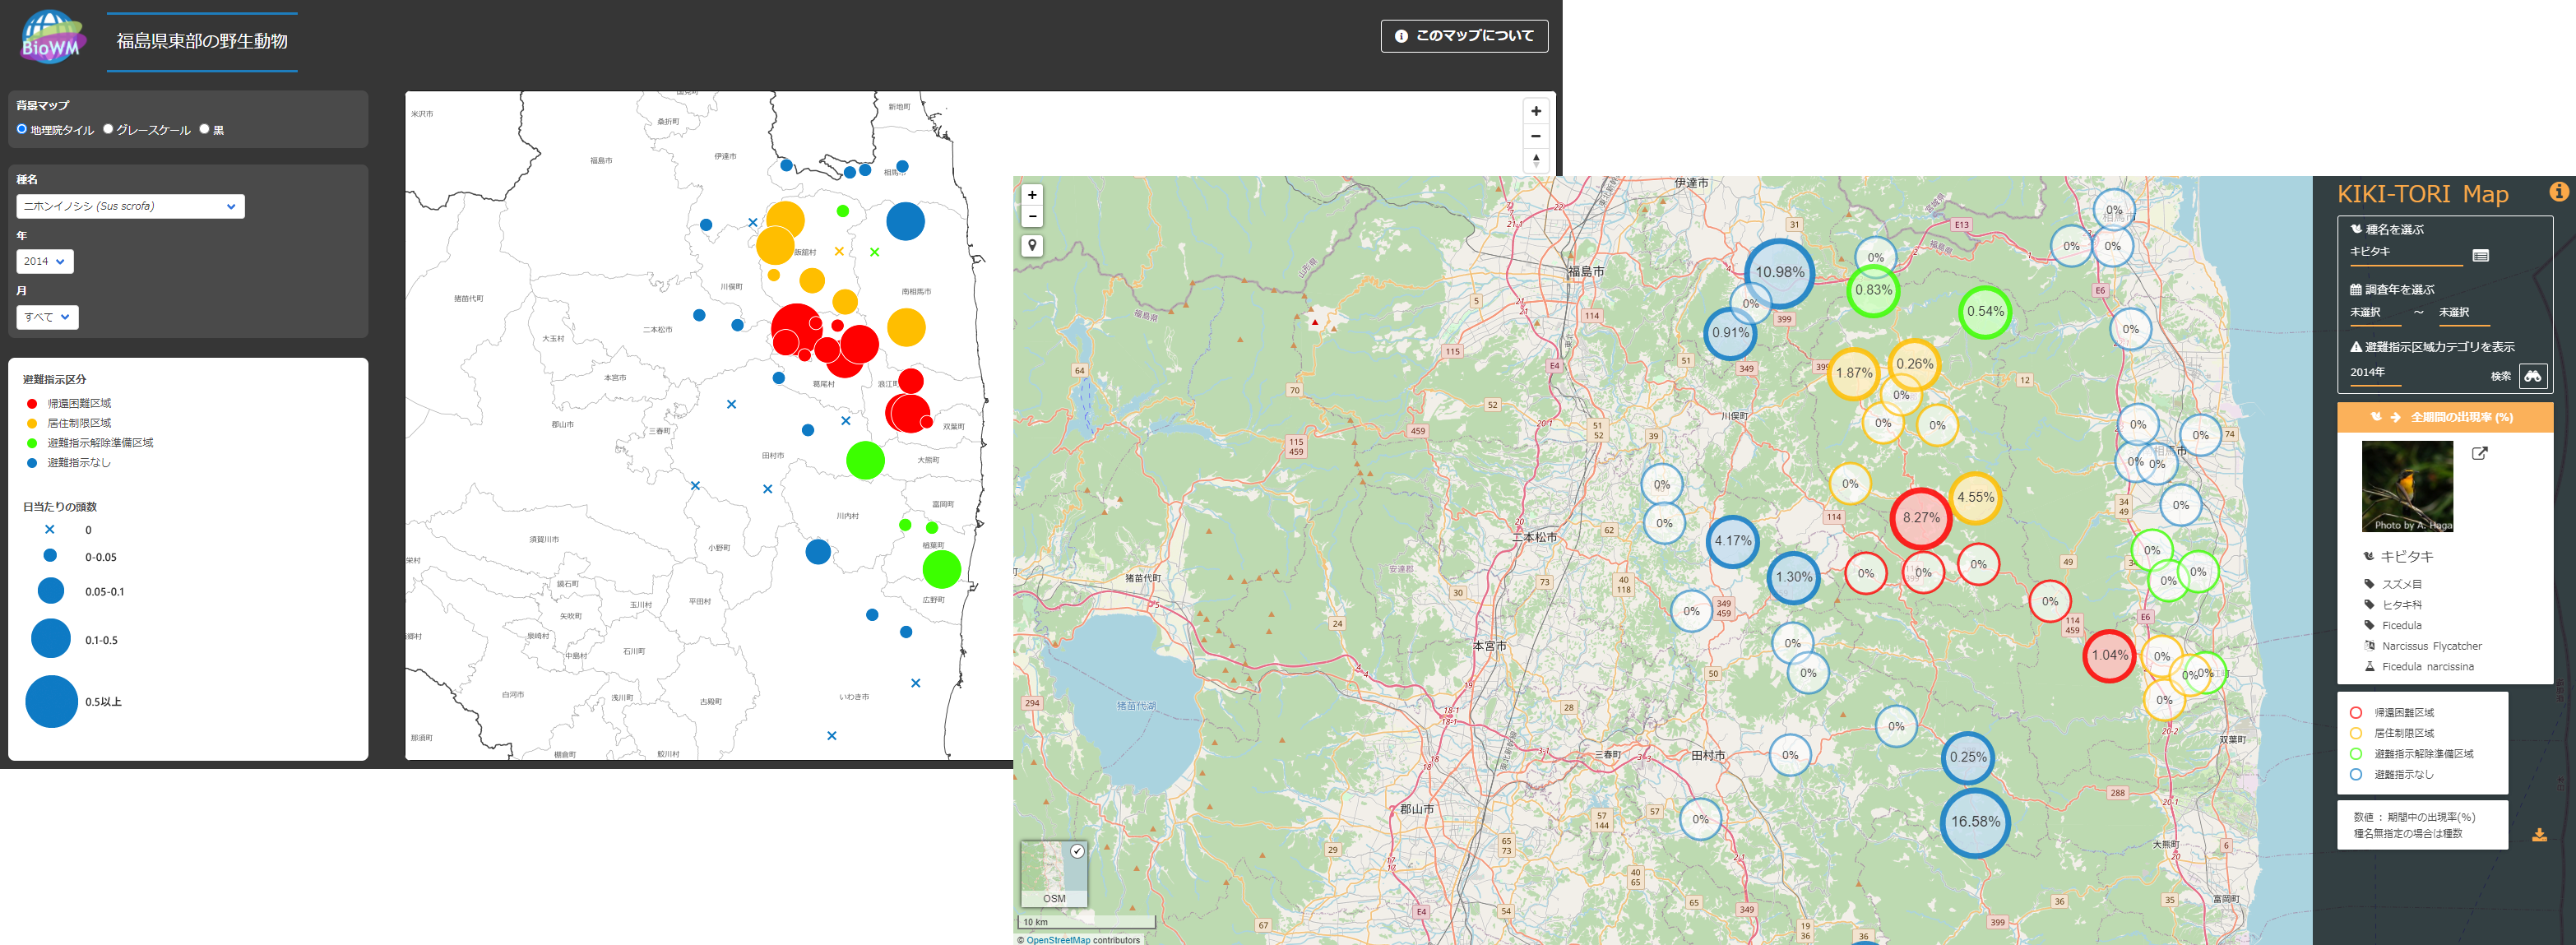Zoom in on the KIKI-TORI map

1032,195
